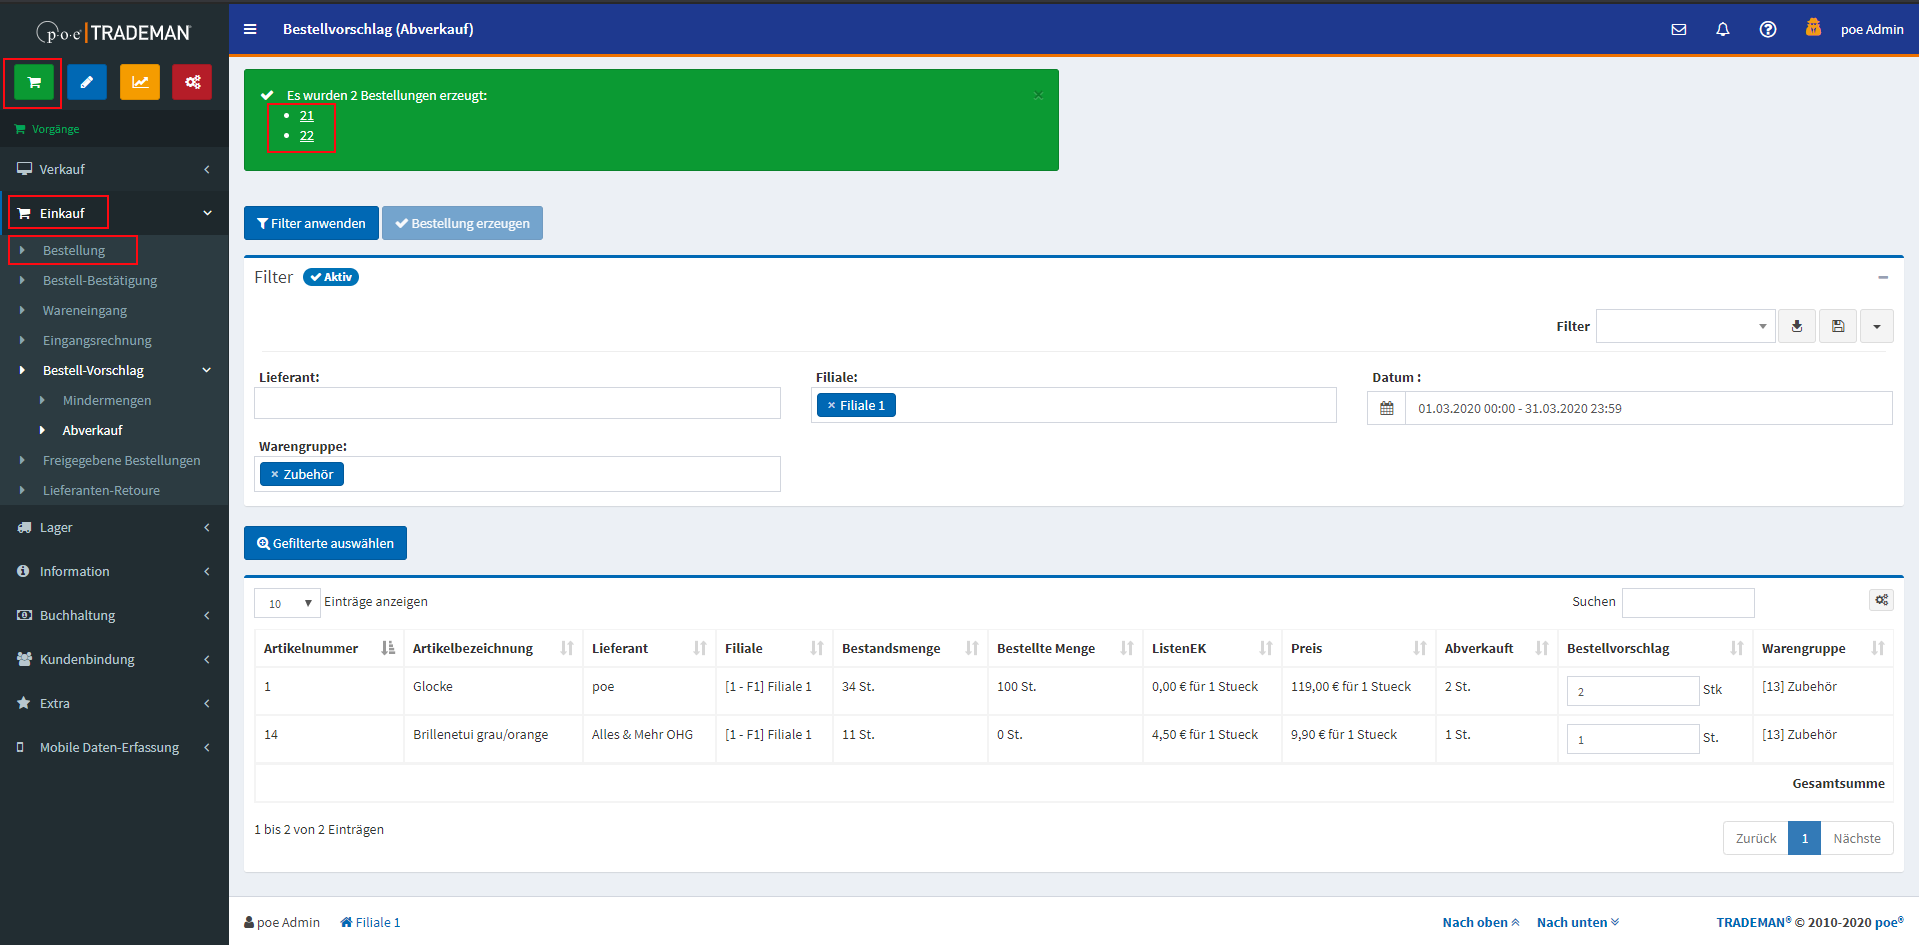Open order link 21
Viewport: 1919px width, 945px height.
tap(307, 116)
